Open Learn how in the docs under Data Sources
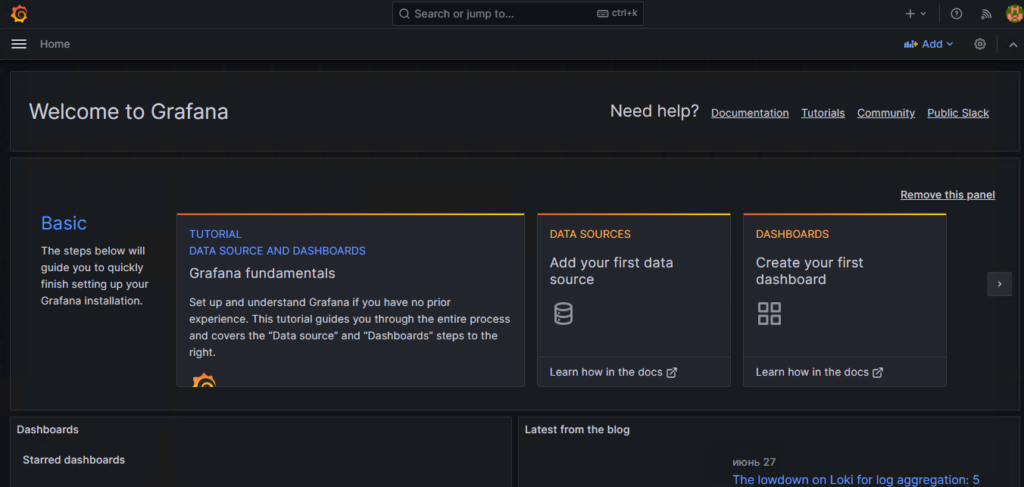The height and width of the screenshot is (487, 1024). pos(613,372)
